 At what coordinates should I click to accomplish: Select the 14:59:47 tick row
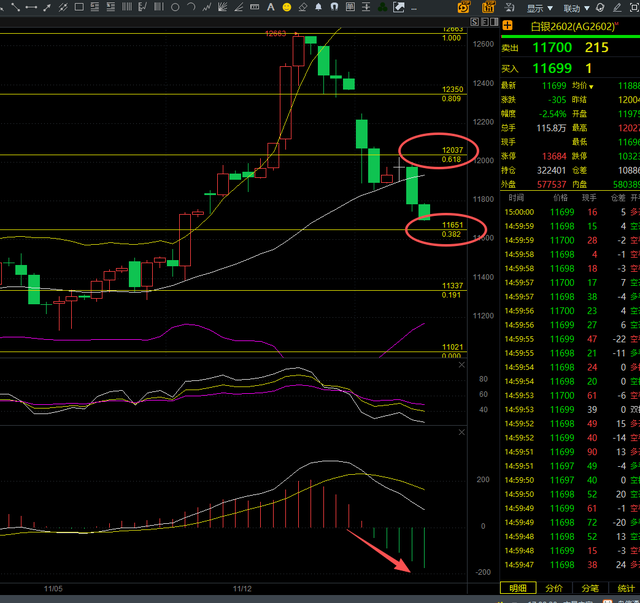tap(570, 565)
